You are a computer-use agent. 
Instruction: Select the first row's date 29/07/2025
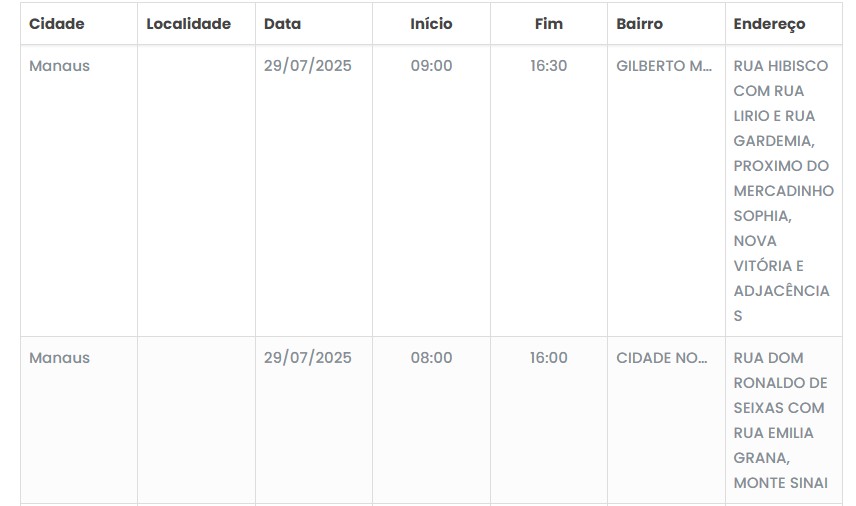308,66
